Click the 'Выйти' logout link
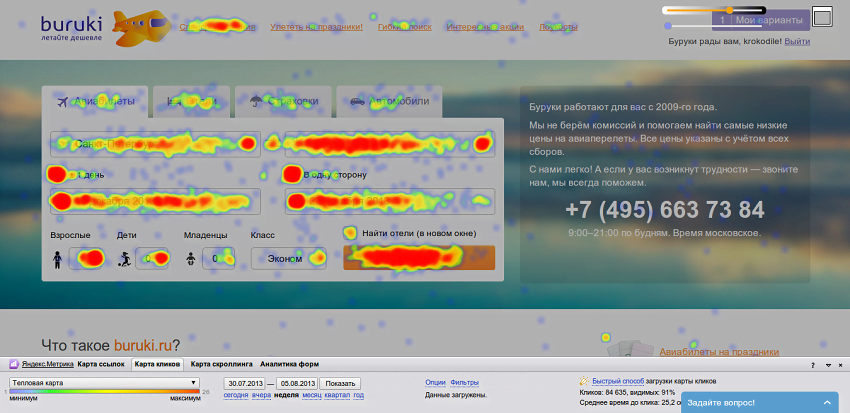 [797, 41]
